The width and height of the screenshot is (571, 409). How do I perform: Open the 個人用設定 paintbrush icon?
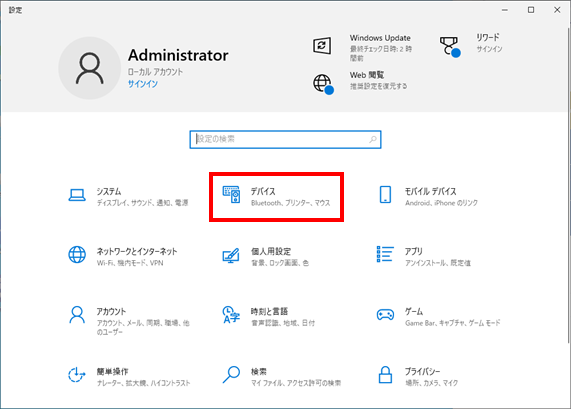tap(231, 255)
